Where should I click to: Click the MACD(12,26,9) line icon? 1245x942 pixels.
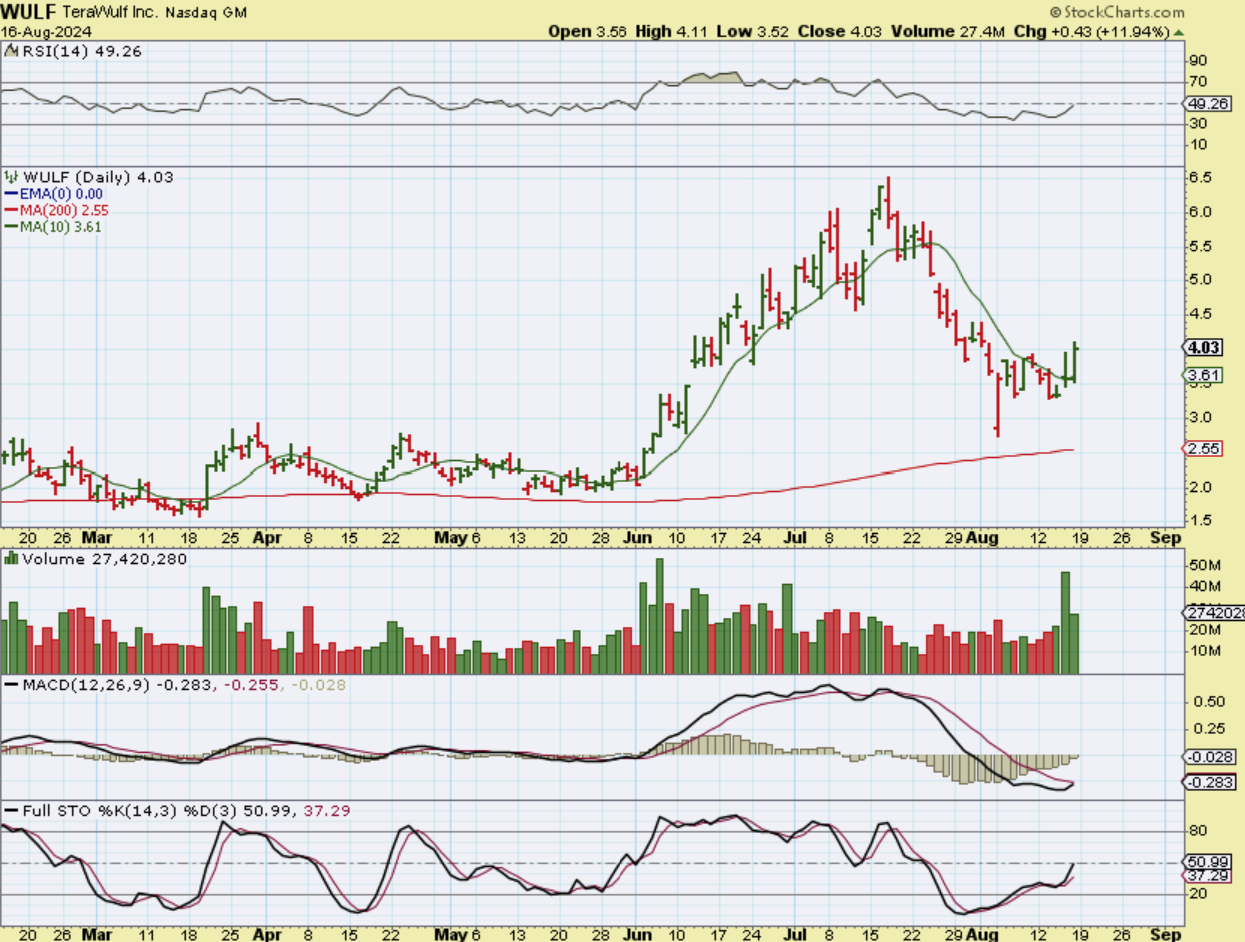coord(11,684)
